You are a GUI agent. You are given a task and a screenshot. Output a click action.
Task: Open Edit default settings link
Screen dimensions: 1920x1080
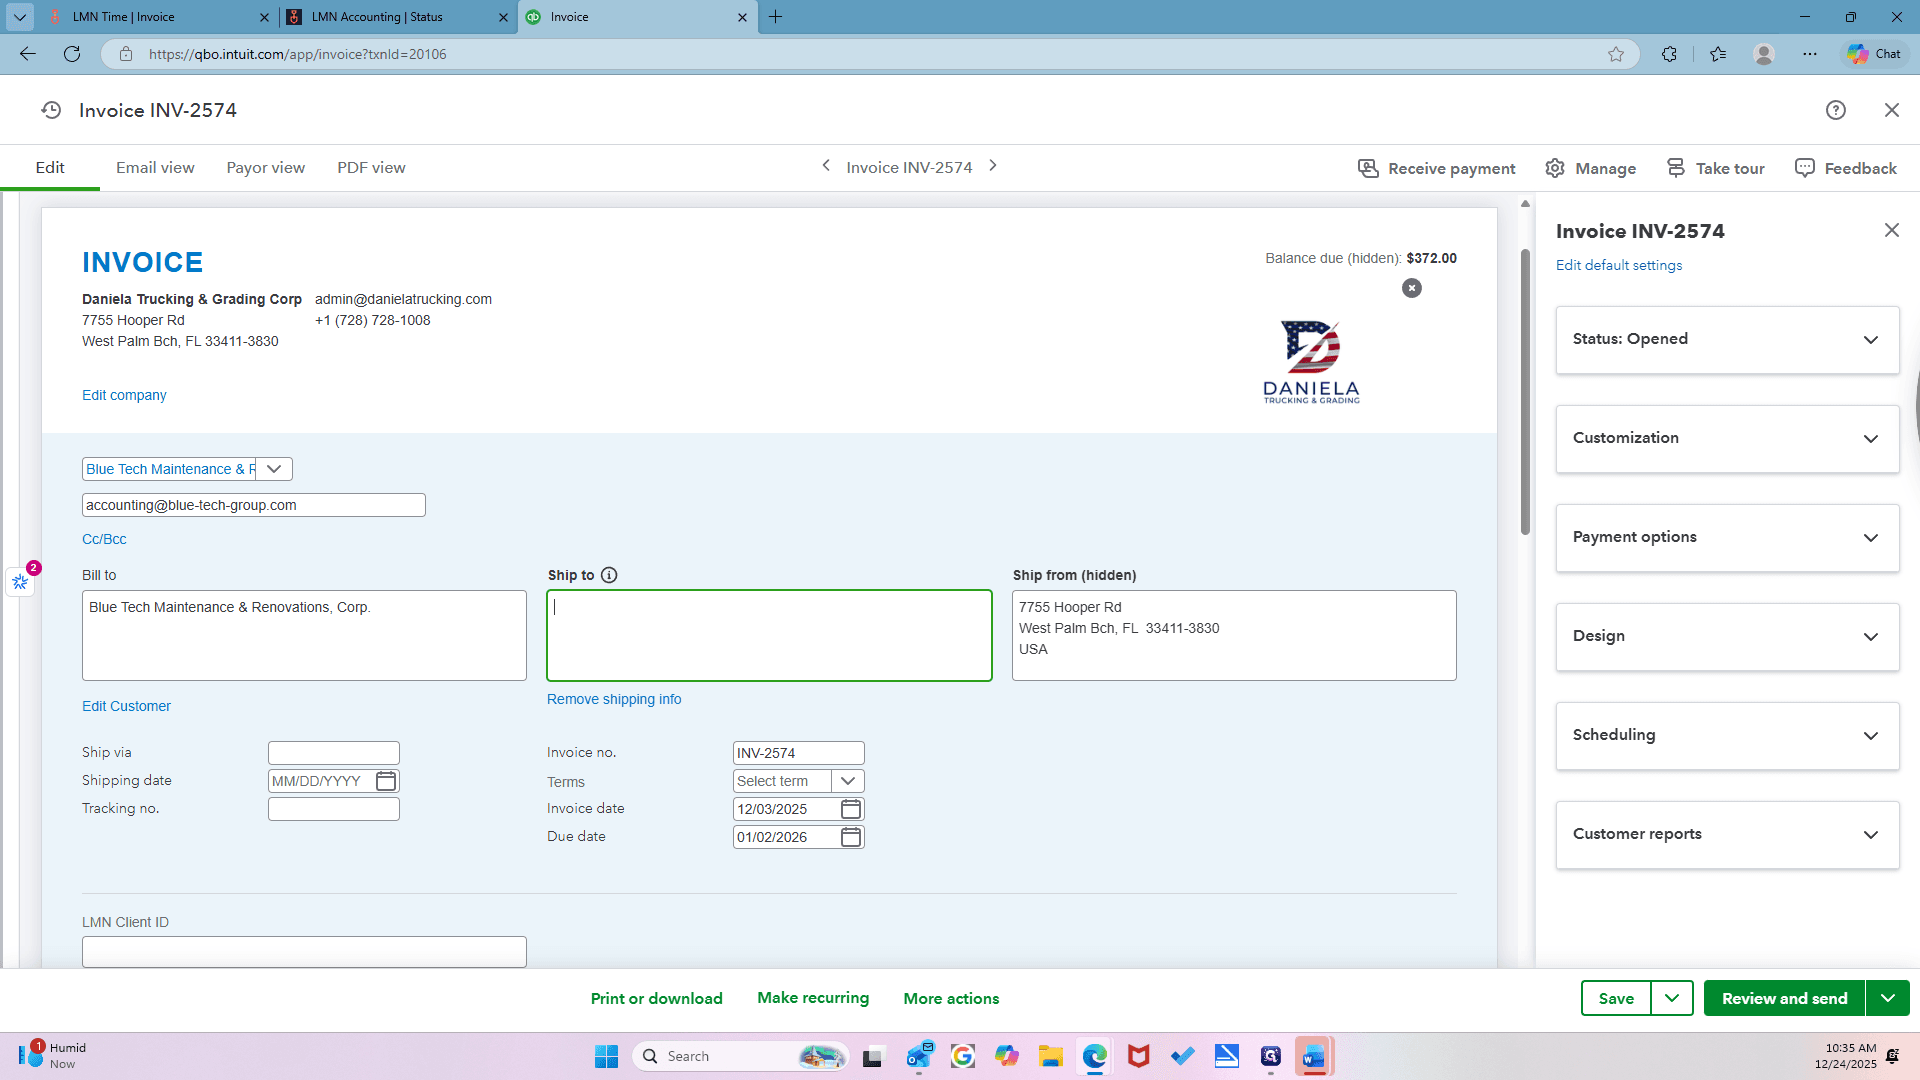tap(1619, 265)
